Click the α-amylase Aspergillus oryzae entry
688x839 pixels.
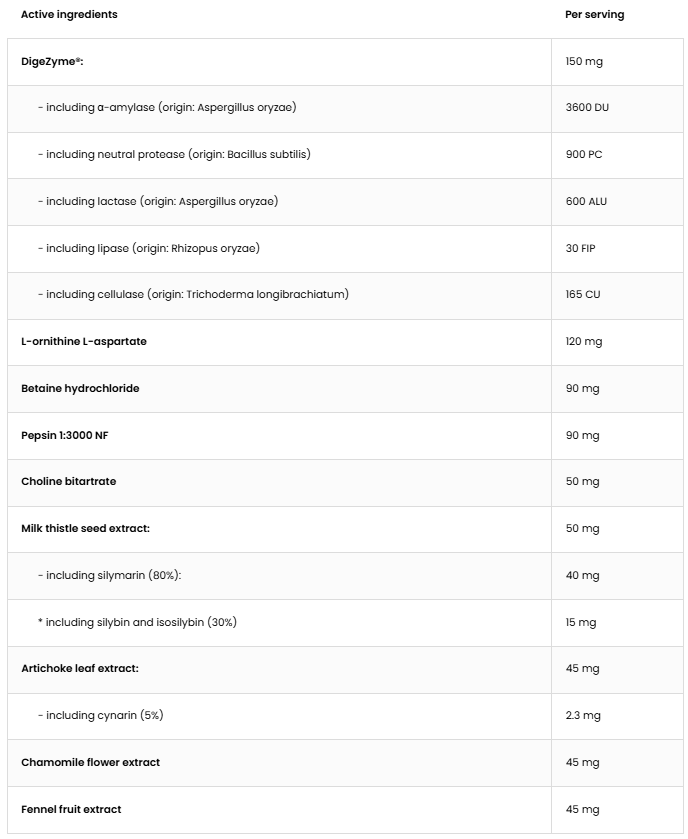coord(166,108)
